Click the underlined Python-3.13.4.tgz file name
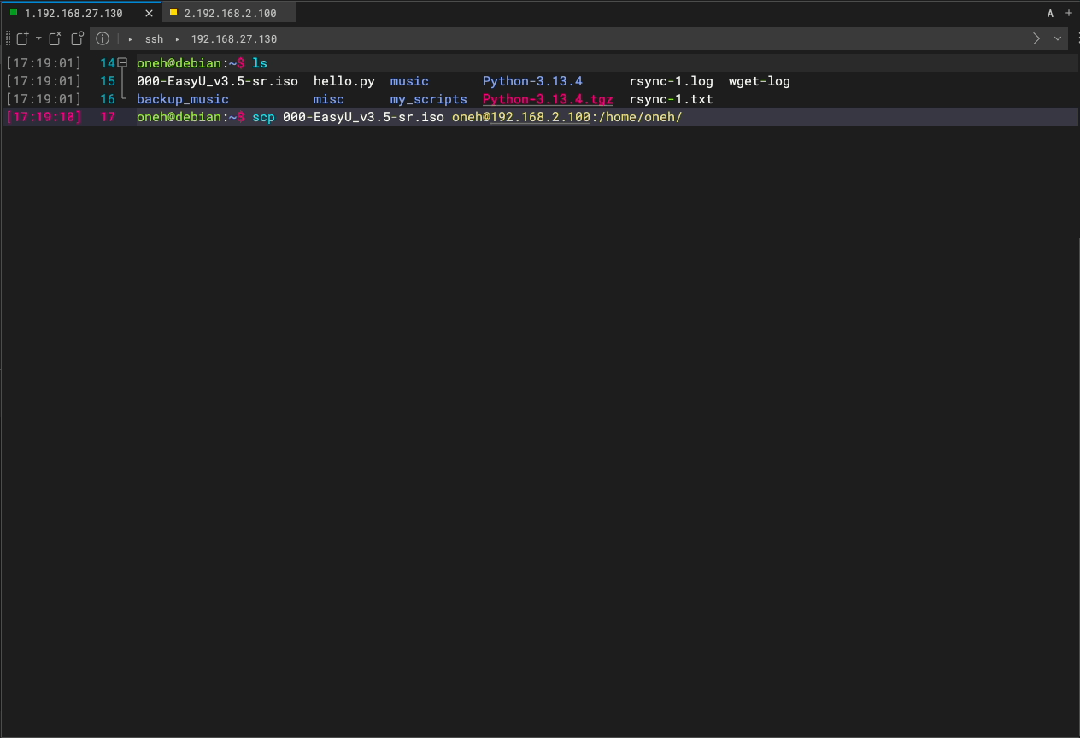 (x=548, y=99)
